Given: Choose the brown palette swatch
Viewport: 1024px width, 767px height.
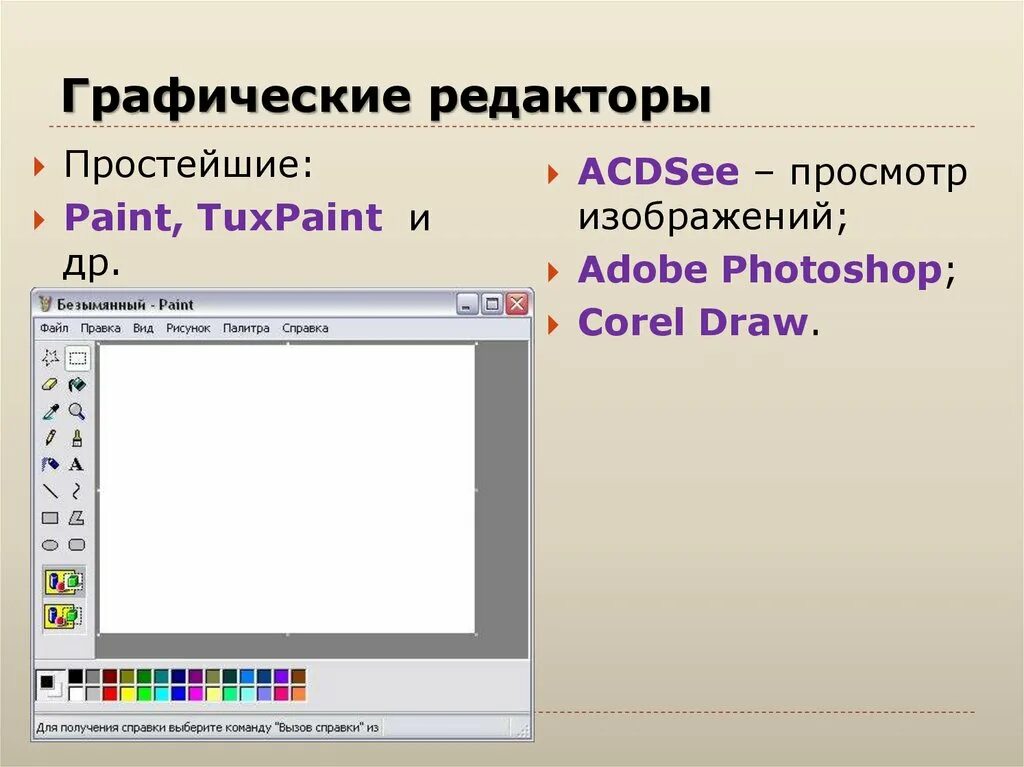Looking at the screenshot, I should (298, 676).
